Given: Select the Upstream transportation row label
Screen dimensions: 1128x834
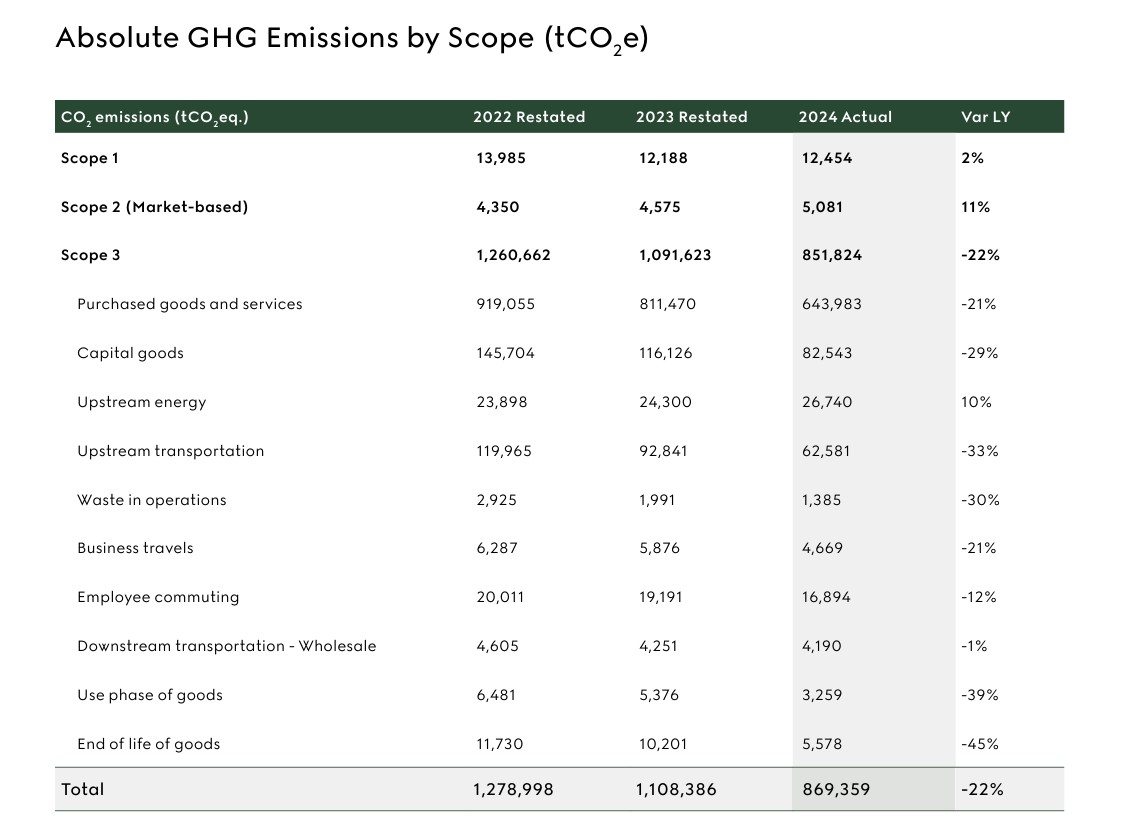Looking at the screenshot, I should pos(170,451).
